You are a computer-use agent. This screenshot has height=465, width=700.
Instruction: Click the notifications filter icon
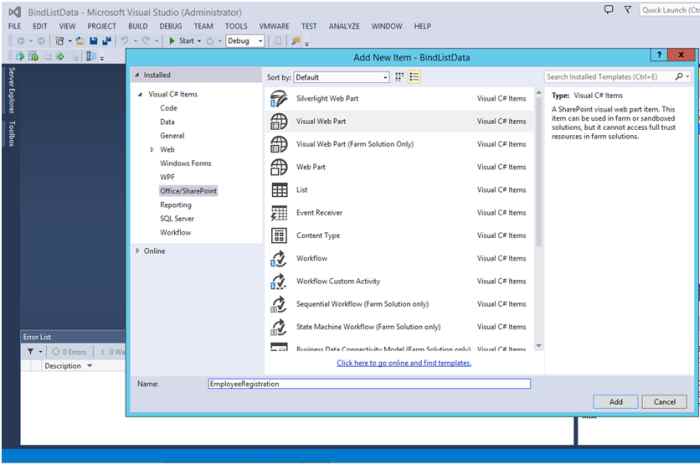pos(628,10)
